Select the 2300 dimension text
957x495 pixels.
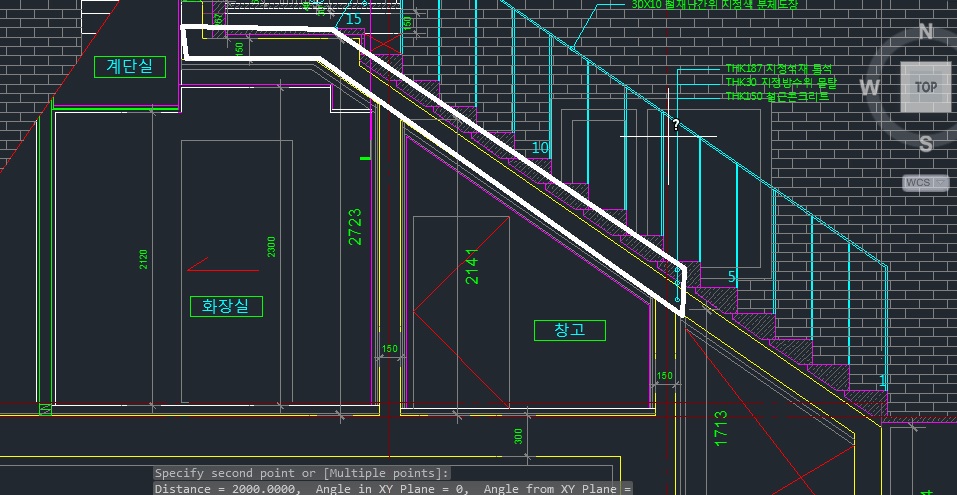coord(271,247)
